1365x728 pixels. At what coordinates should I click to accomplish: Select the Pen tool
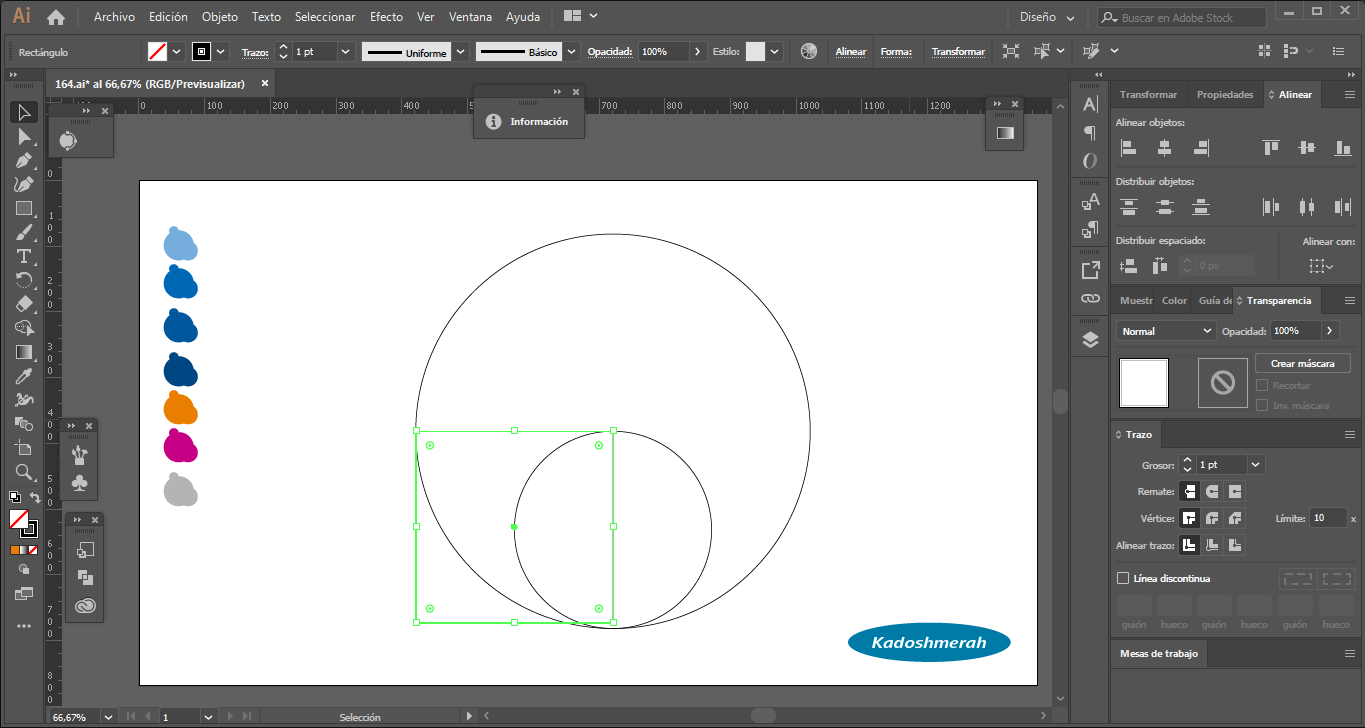pos(25,160)
